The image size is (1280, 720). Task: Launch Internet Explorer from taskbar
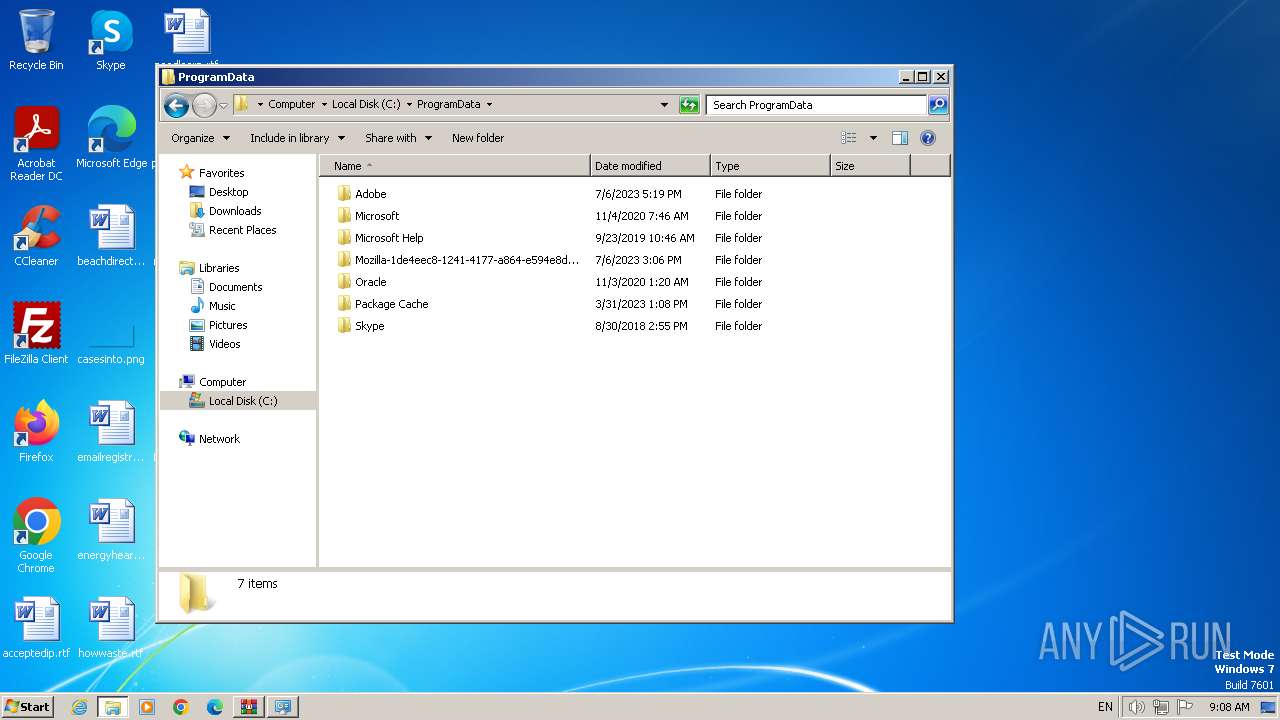point(79,707)
